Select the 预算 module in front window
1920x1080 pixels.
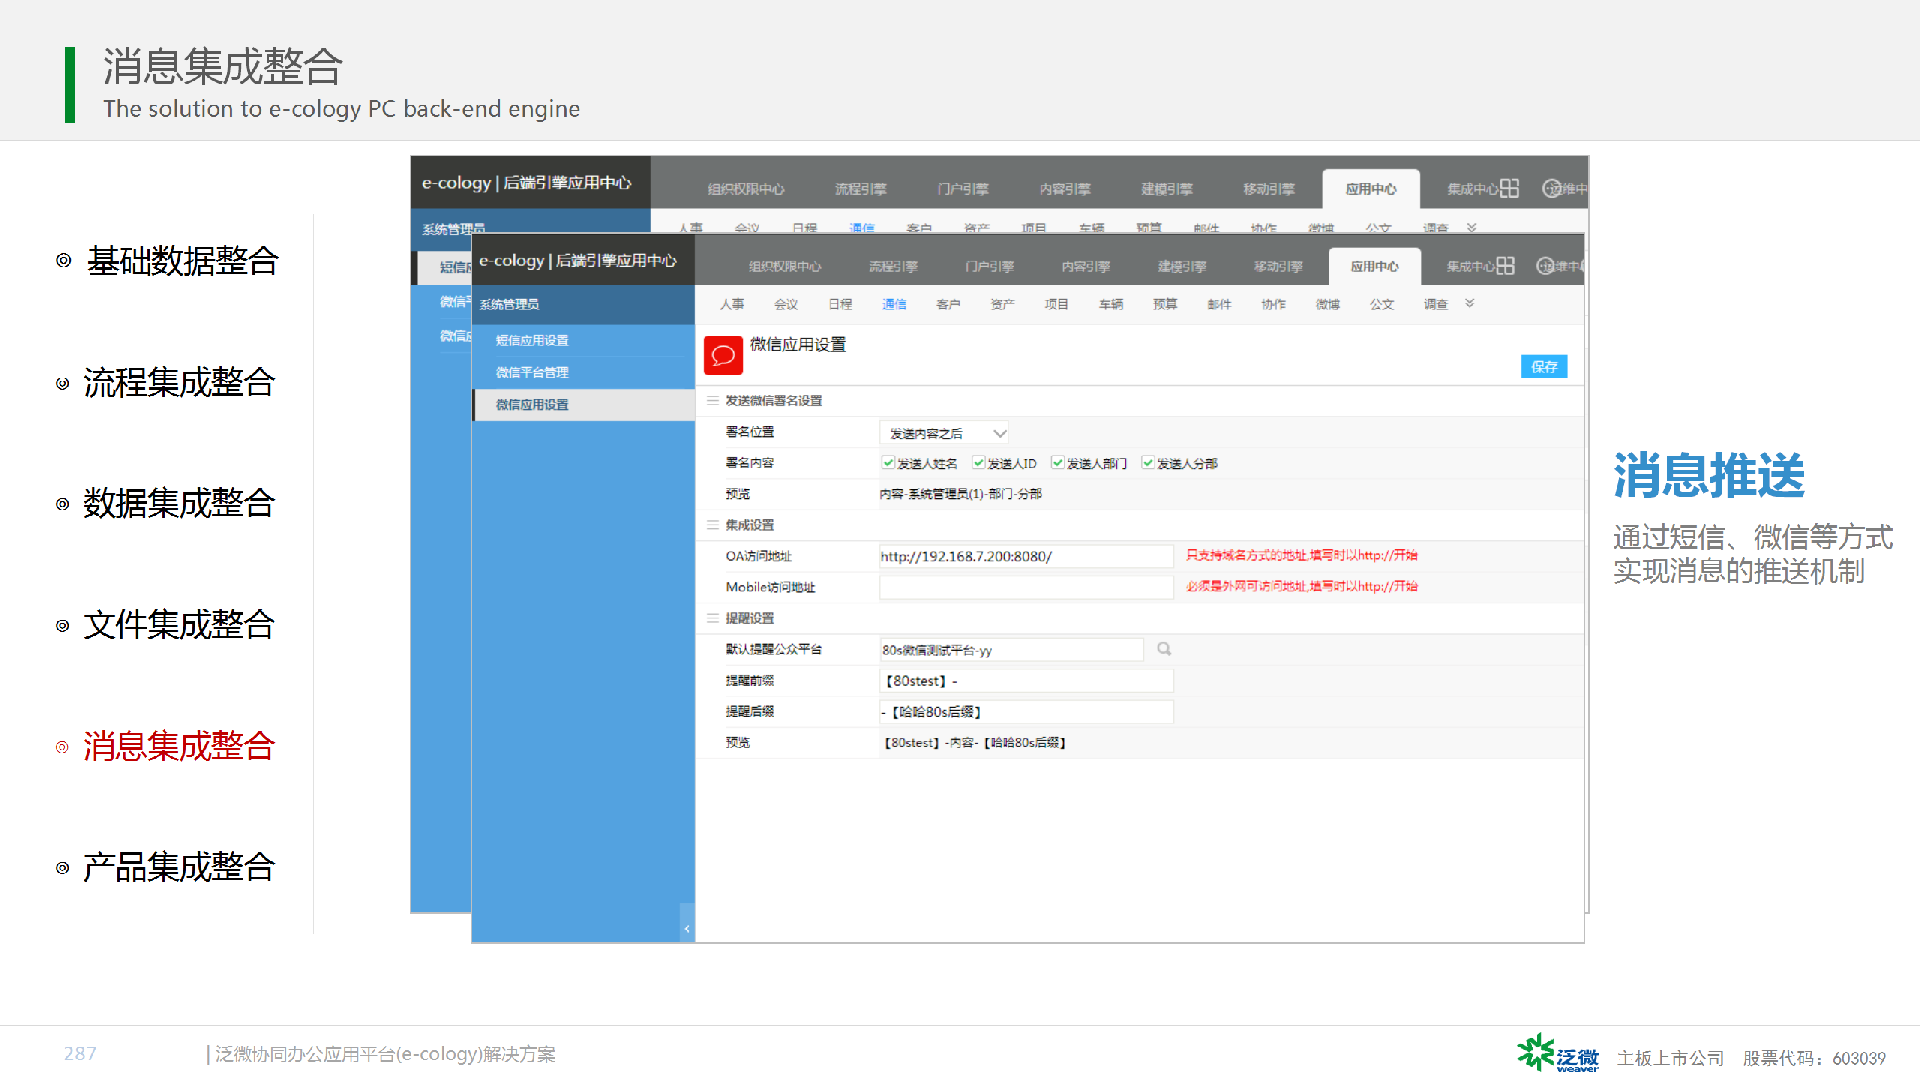pyautogui.click(x=1165, y=304)
